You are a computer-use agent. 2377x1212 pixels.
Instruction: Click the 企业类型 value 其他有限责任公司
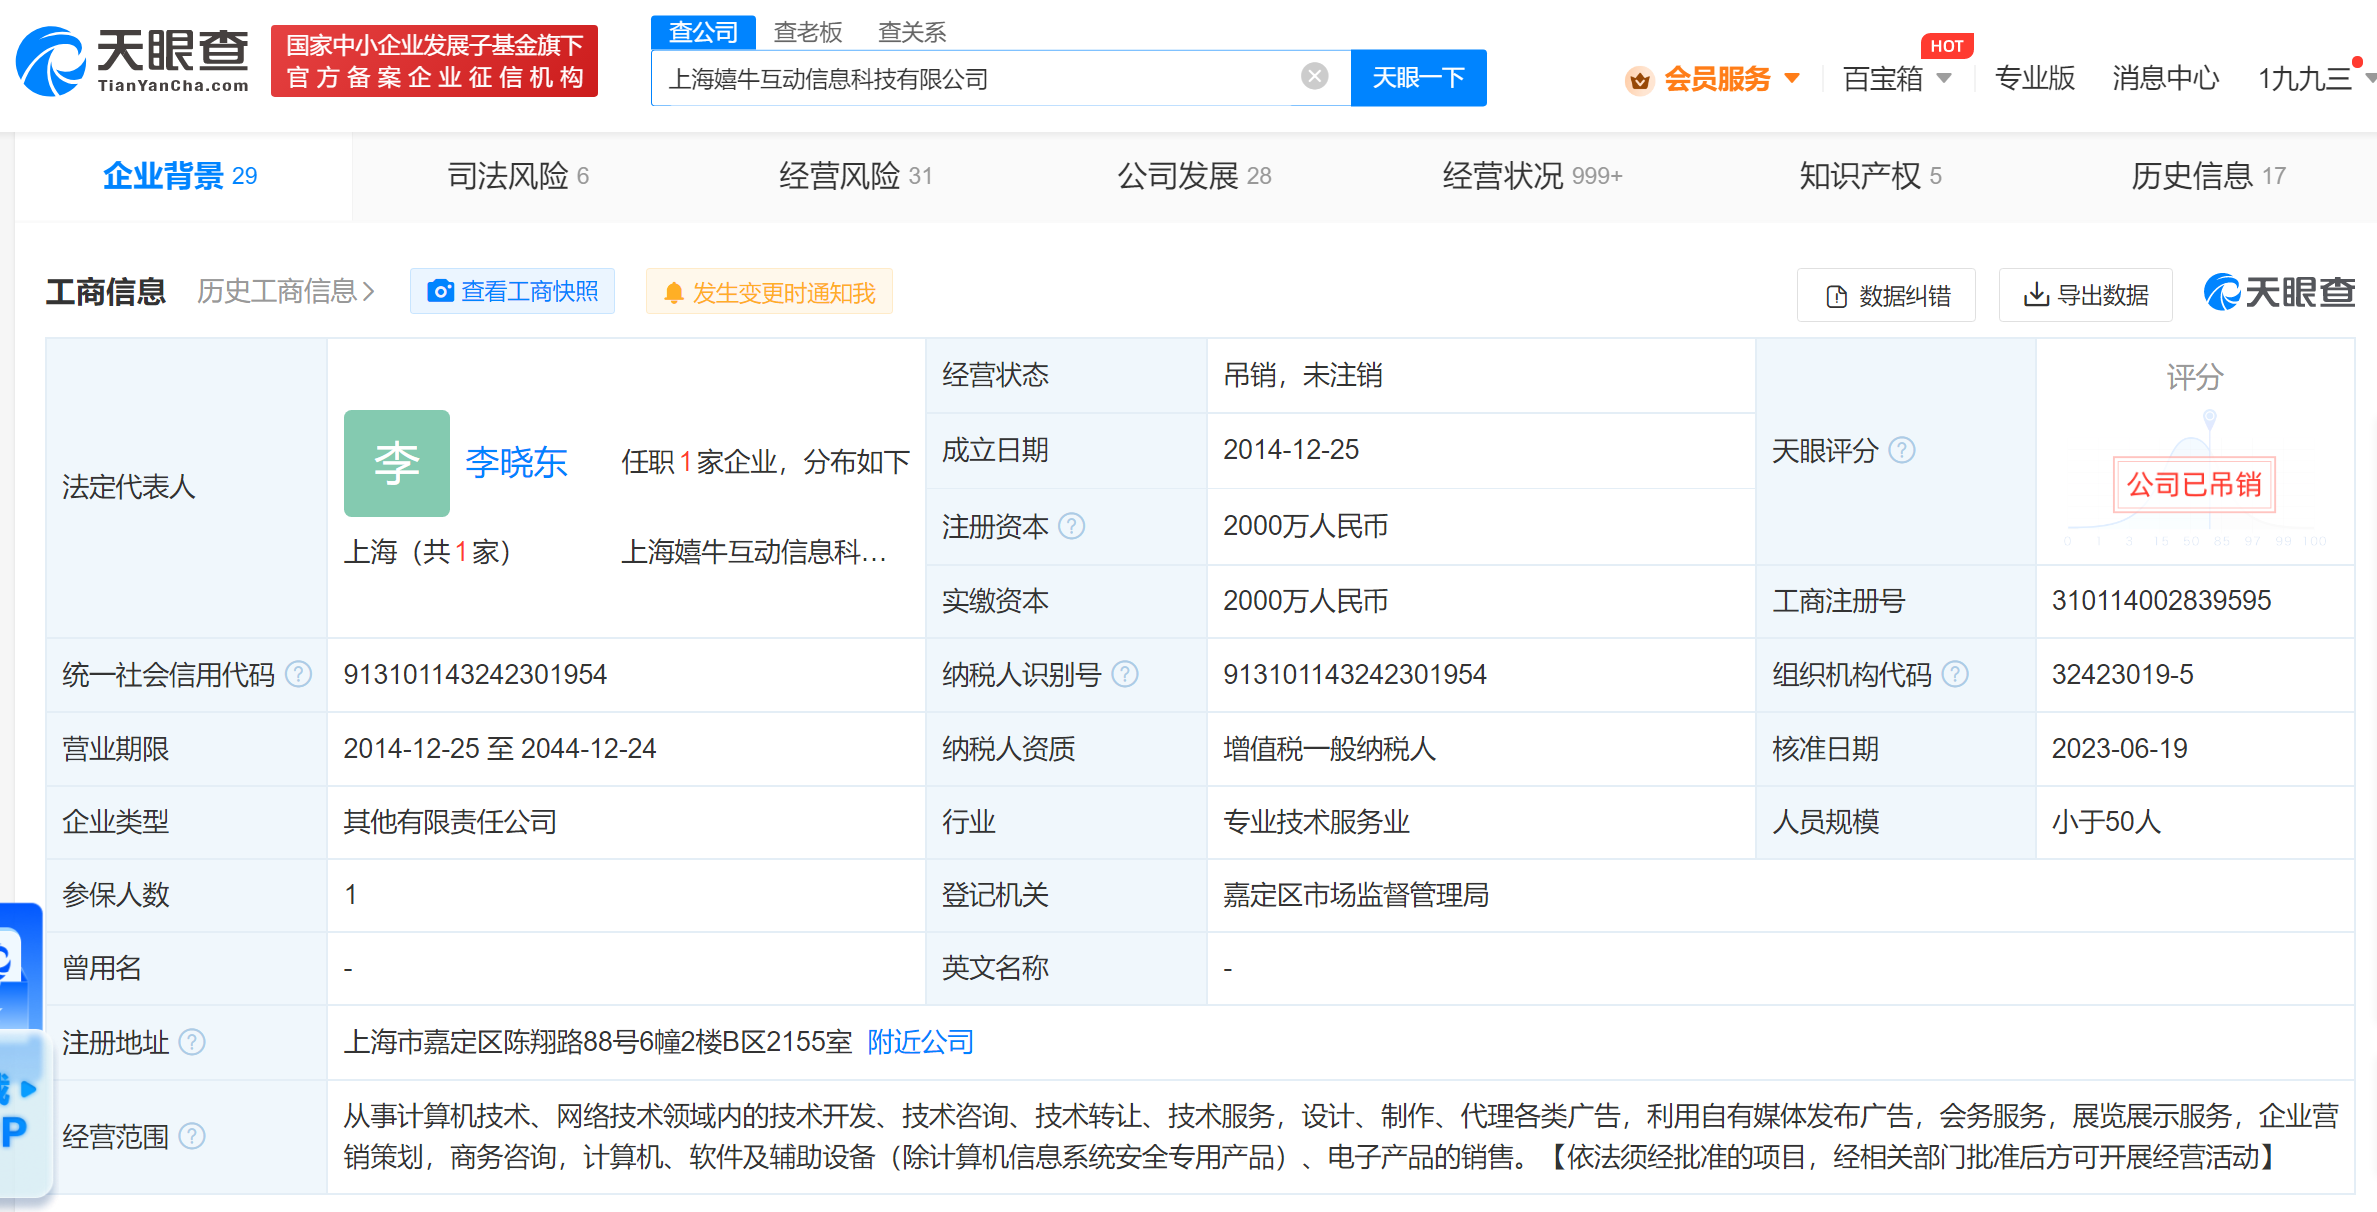(x=450, y=822)
